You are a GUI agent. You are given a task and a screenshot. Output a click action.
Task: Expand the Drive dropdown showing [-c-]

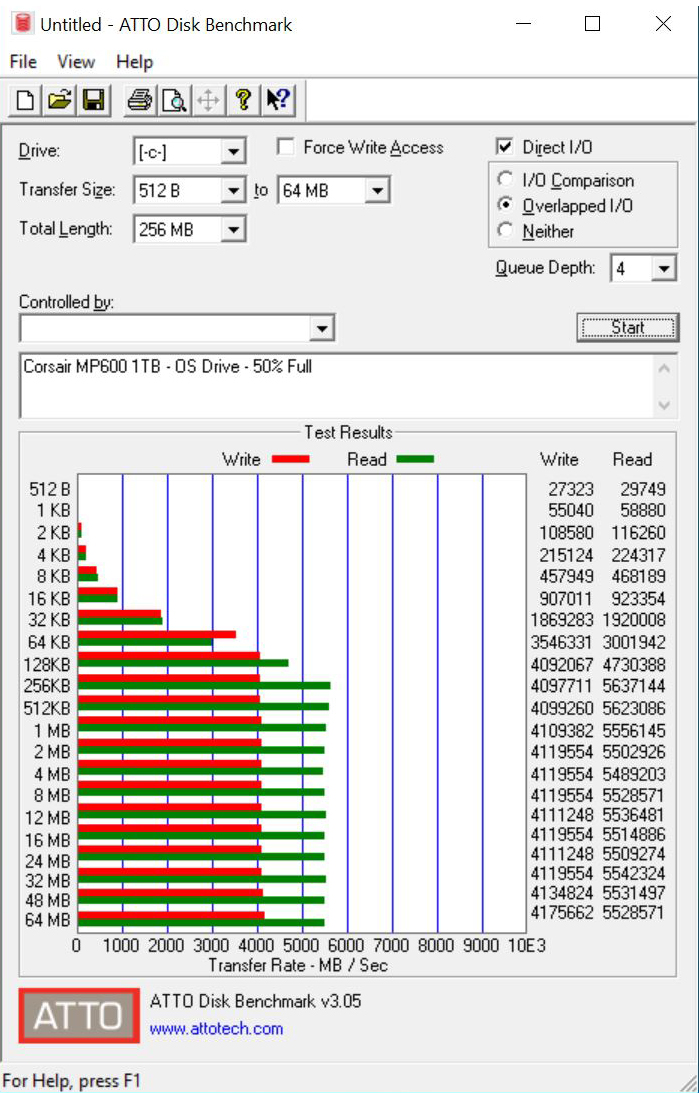pos(190,151)
